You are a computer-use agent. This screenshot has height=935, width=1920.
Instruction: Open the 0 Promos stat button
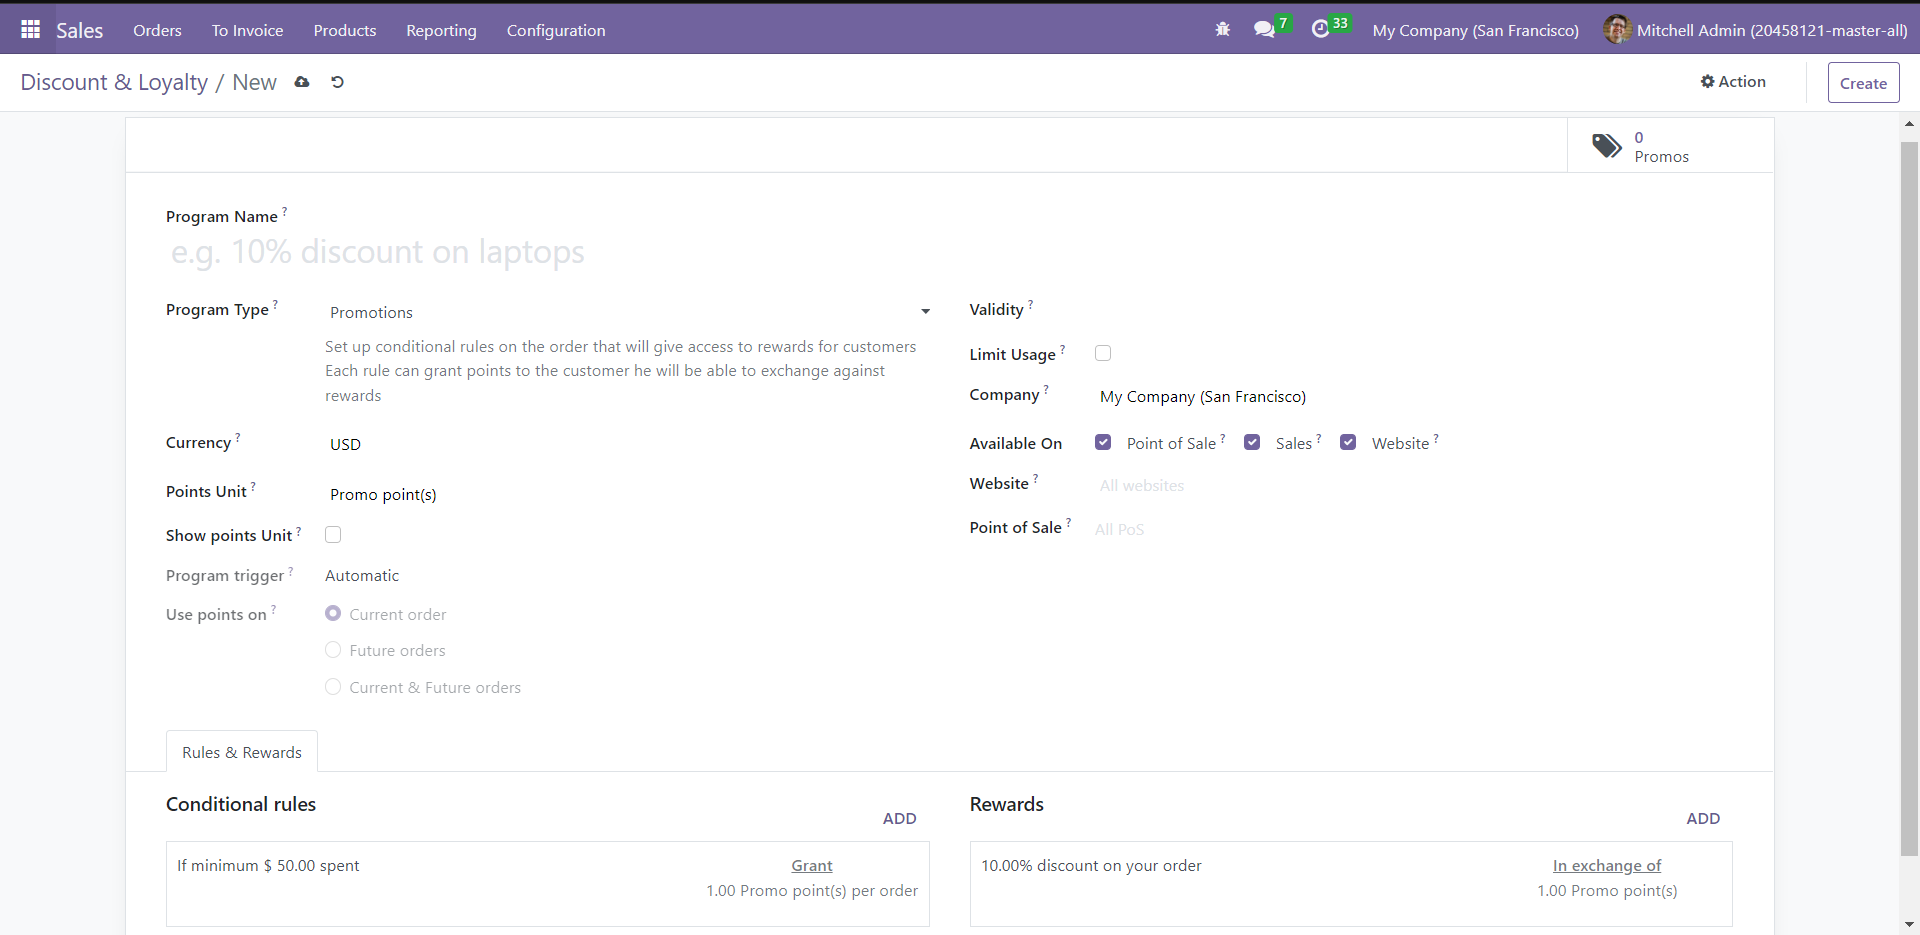click(x=1670, y=146)
